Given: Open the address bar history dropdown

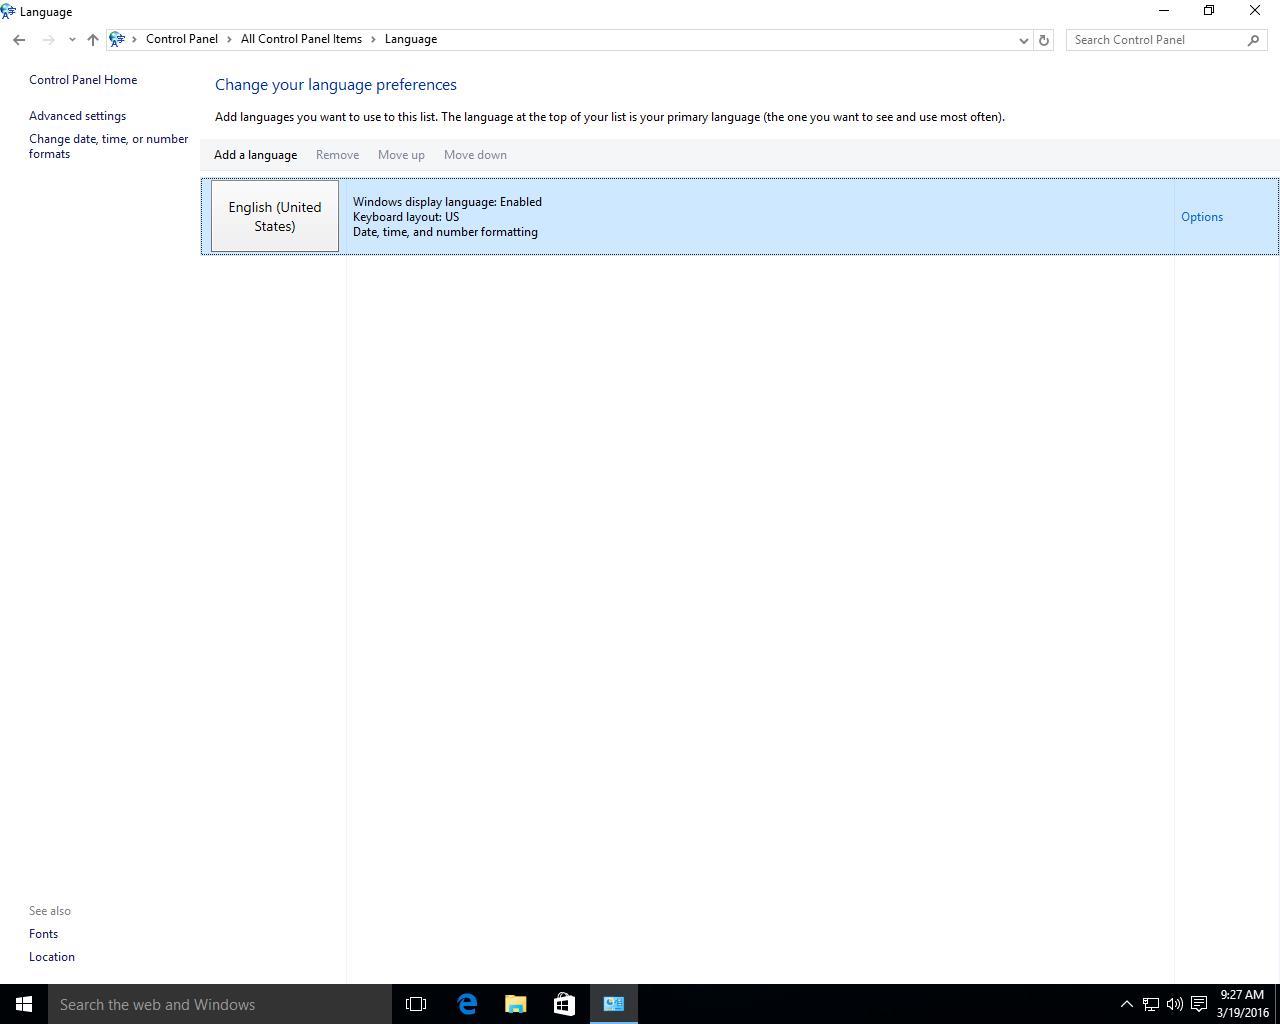Looking at the screenshot, I should click(1023, 40).
